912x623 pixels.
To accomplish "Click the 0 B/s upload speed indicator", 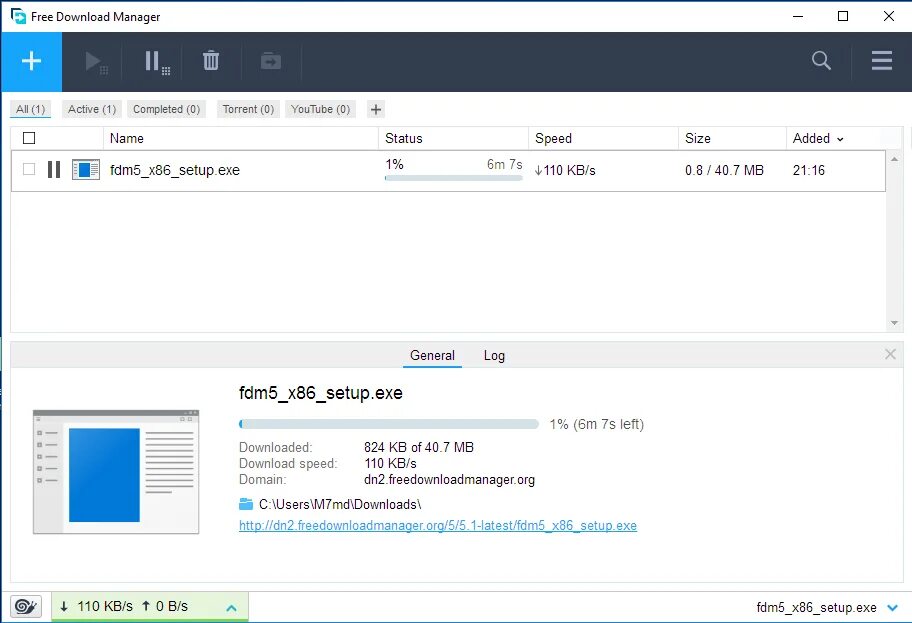I will (165, 607).
